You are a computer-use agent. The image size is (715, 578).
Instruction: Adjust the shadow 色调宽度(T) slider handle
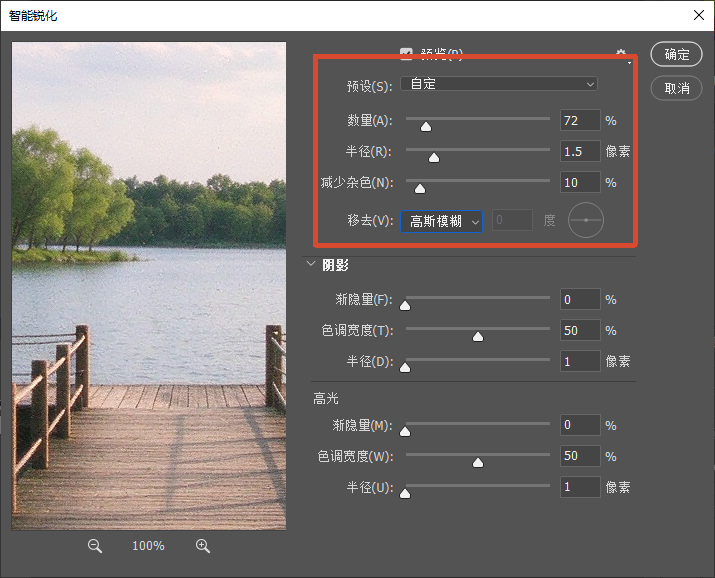pos(478,336)
